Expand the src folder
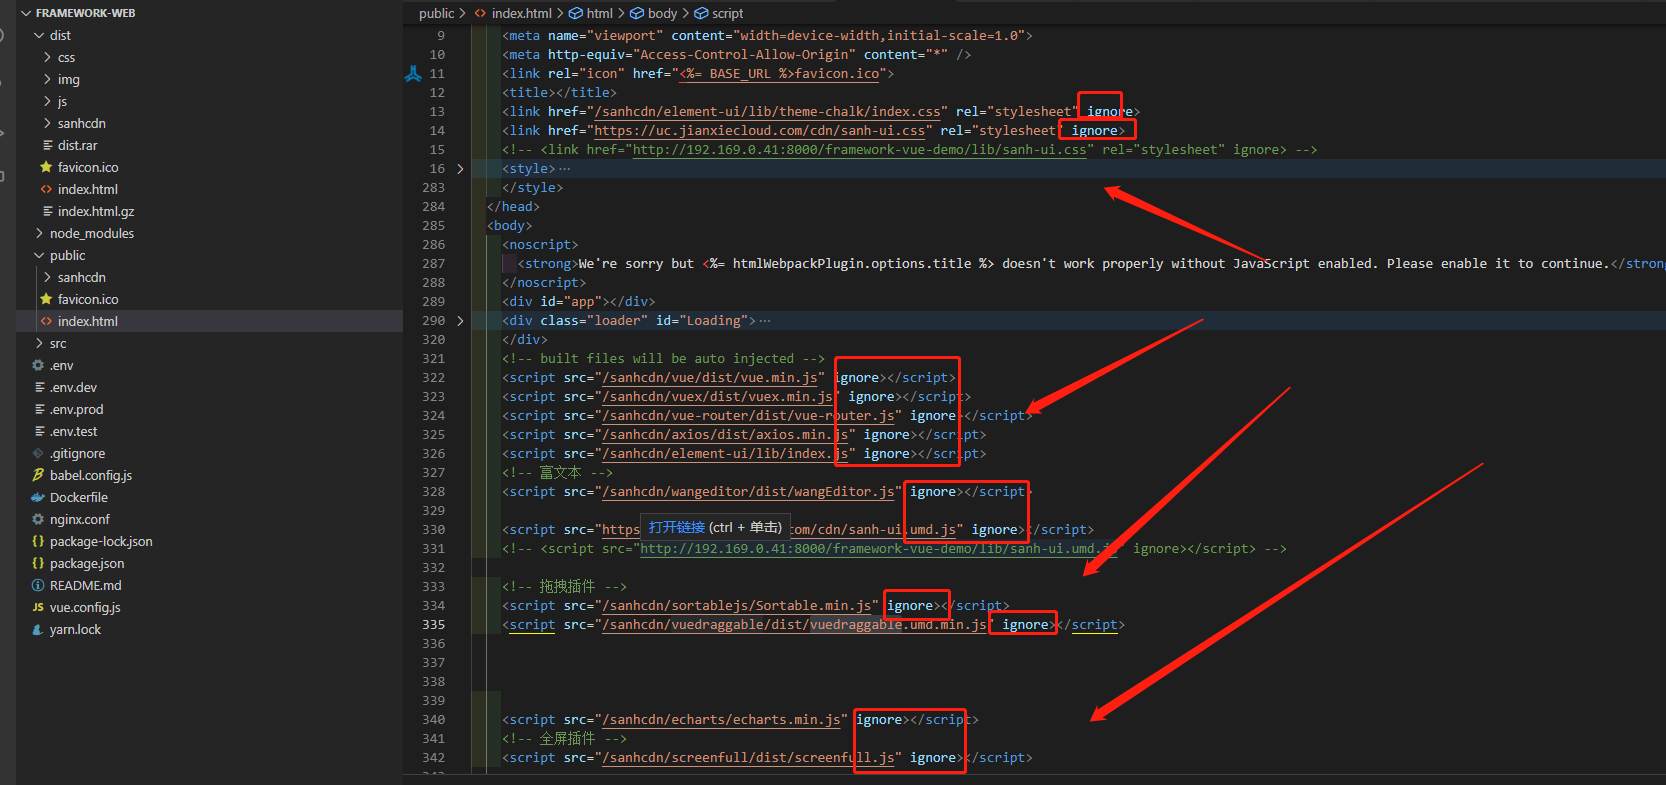The image size is (1666, 785). click(39, 344)
